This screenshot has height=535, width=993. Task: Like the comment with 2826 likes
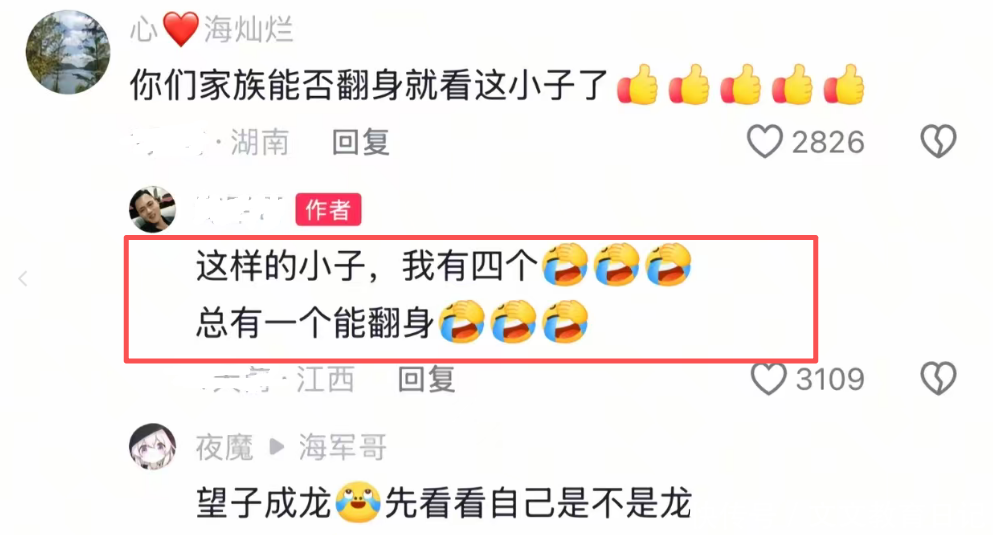764,141
